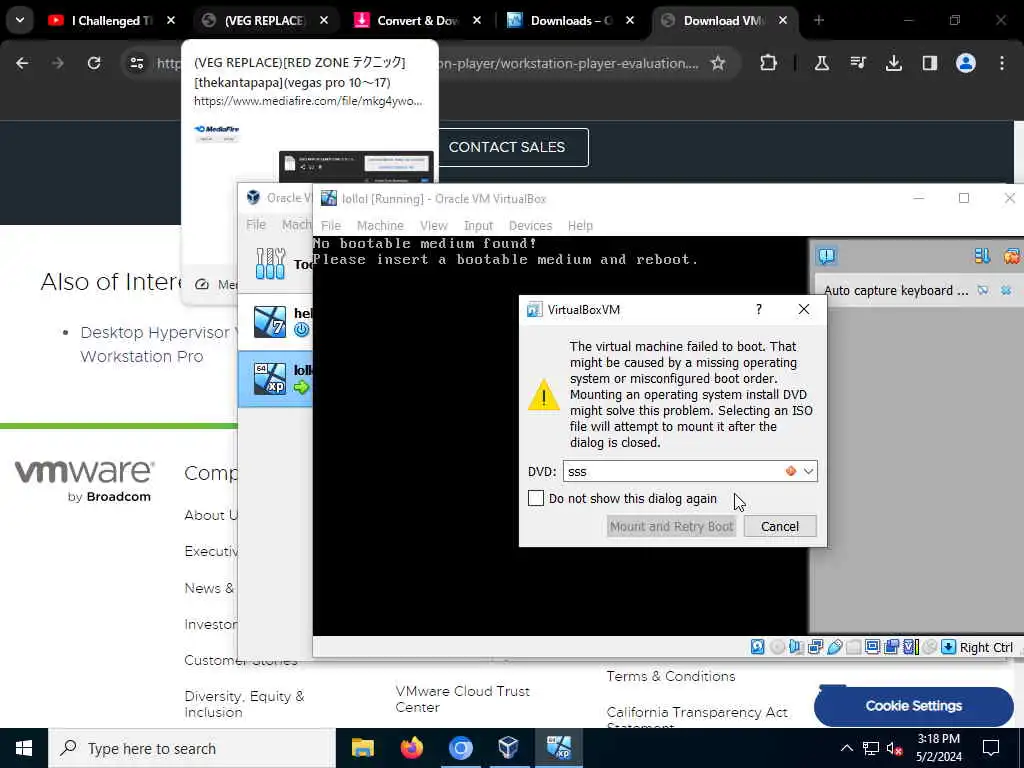Click the audio indicator icon in VM status bar
The height and width of the screenshot is (768, 1024).
coord(796,647)
